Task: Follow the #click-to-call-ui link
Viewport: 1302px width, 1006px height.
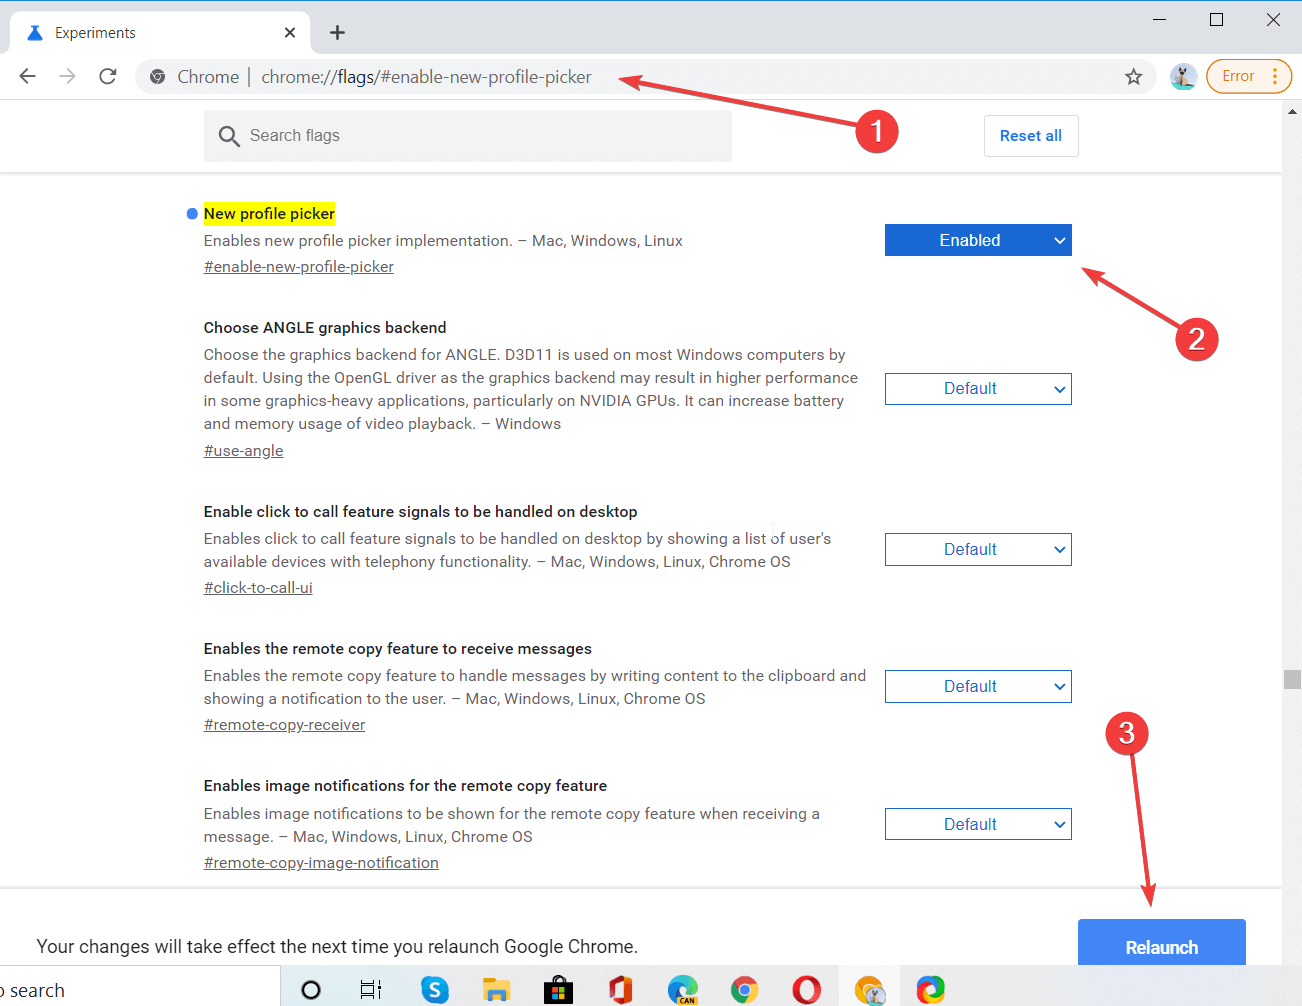Action: (x=258, y=588)
